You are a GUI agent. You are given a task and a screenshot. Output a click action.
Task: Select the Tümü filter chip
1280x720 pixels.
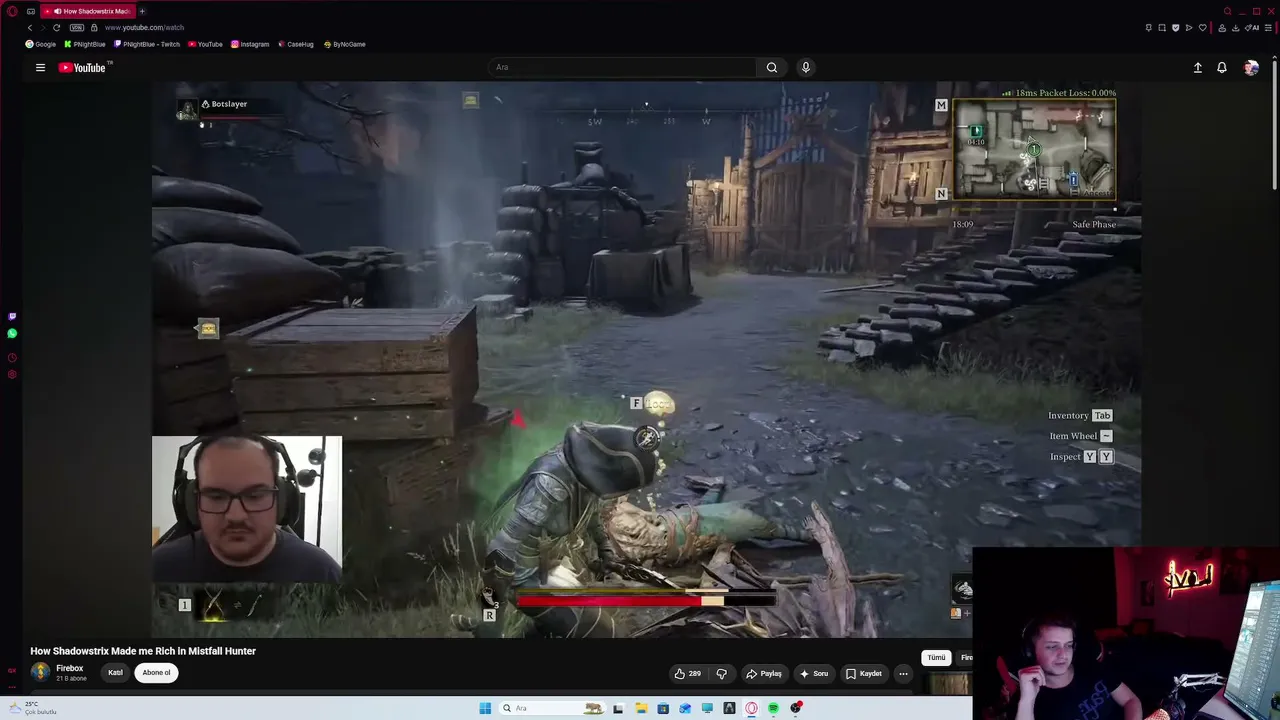click(x=936, y=658)
